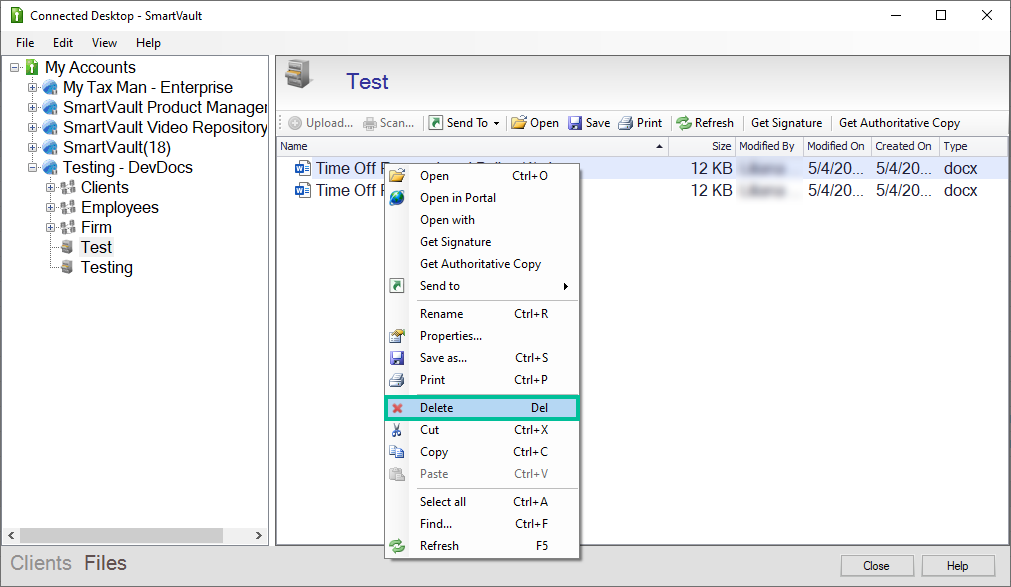
Task: Click the My Accounts green icon
Action: coord(32,67)
